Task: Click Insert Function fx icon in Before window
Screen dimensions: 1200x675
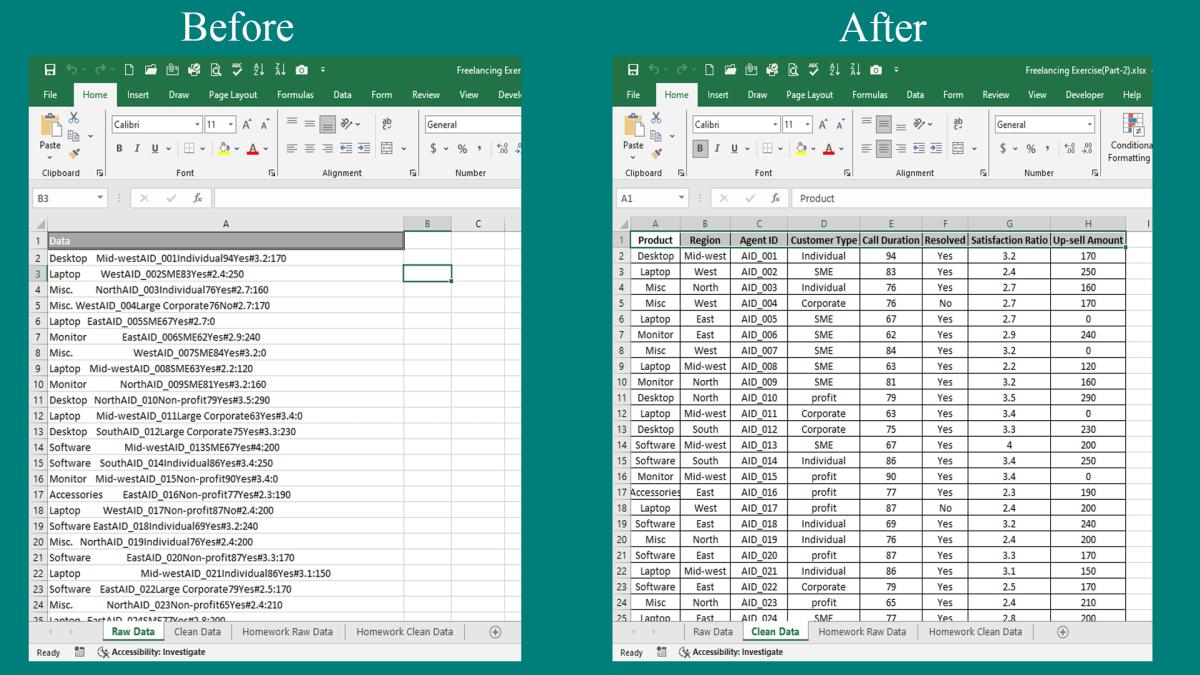Action: [198, 198]
